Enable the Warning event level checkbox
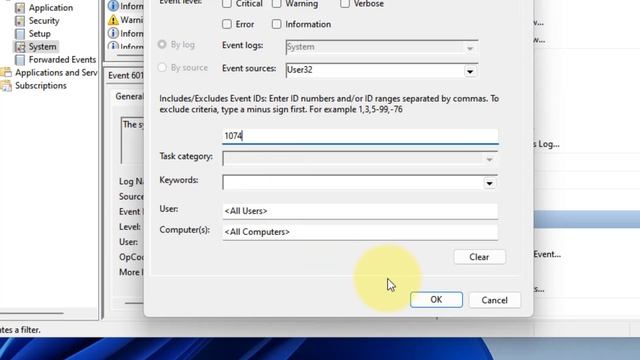The width and height of the screenshot is (640, 360). (277, 4)
